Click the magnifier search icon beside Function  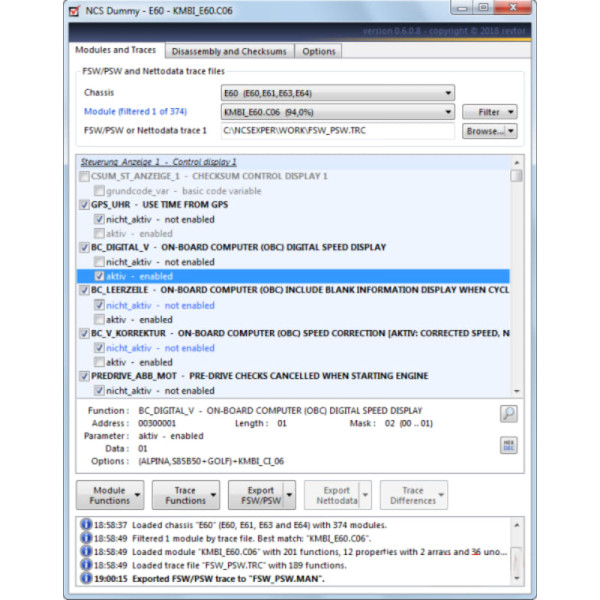point(508,413)
